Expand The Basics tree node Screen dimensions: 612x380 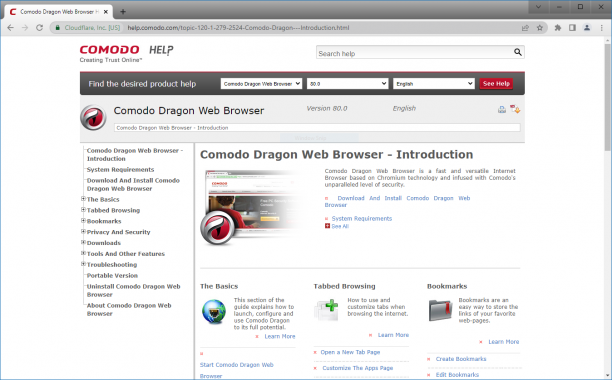click(x=83, y=199)
